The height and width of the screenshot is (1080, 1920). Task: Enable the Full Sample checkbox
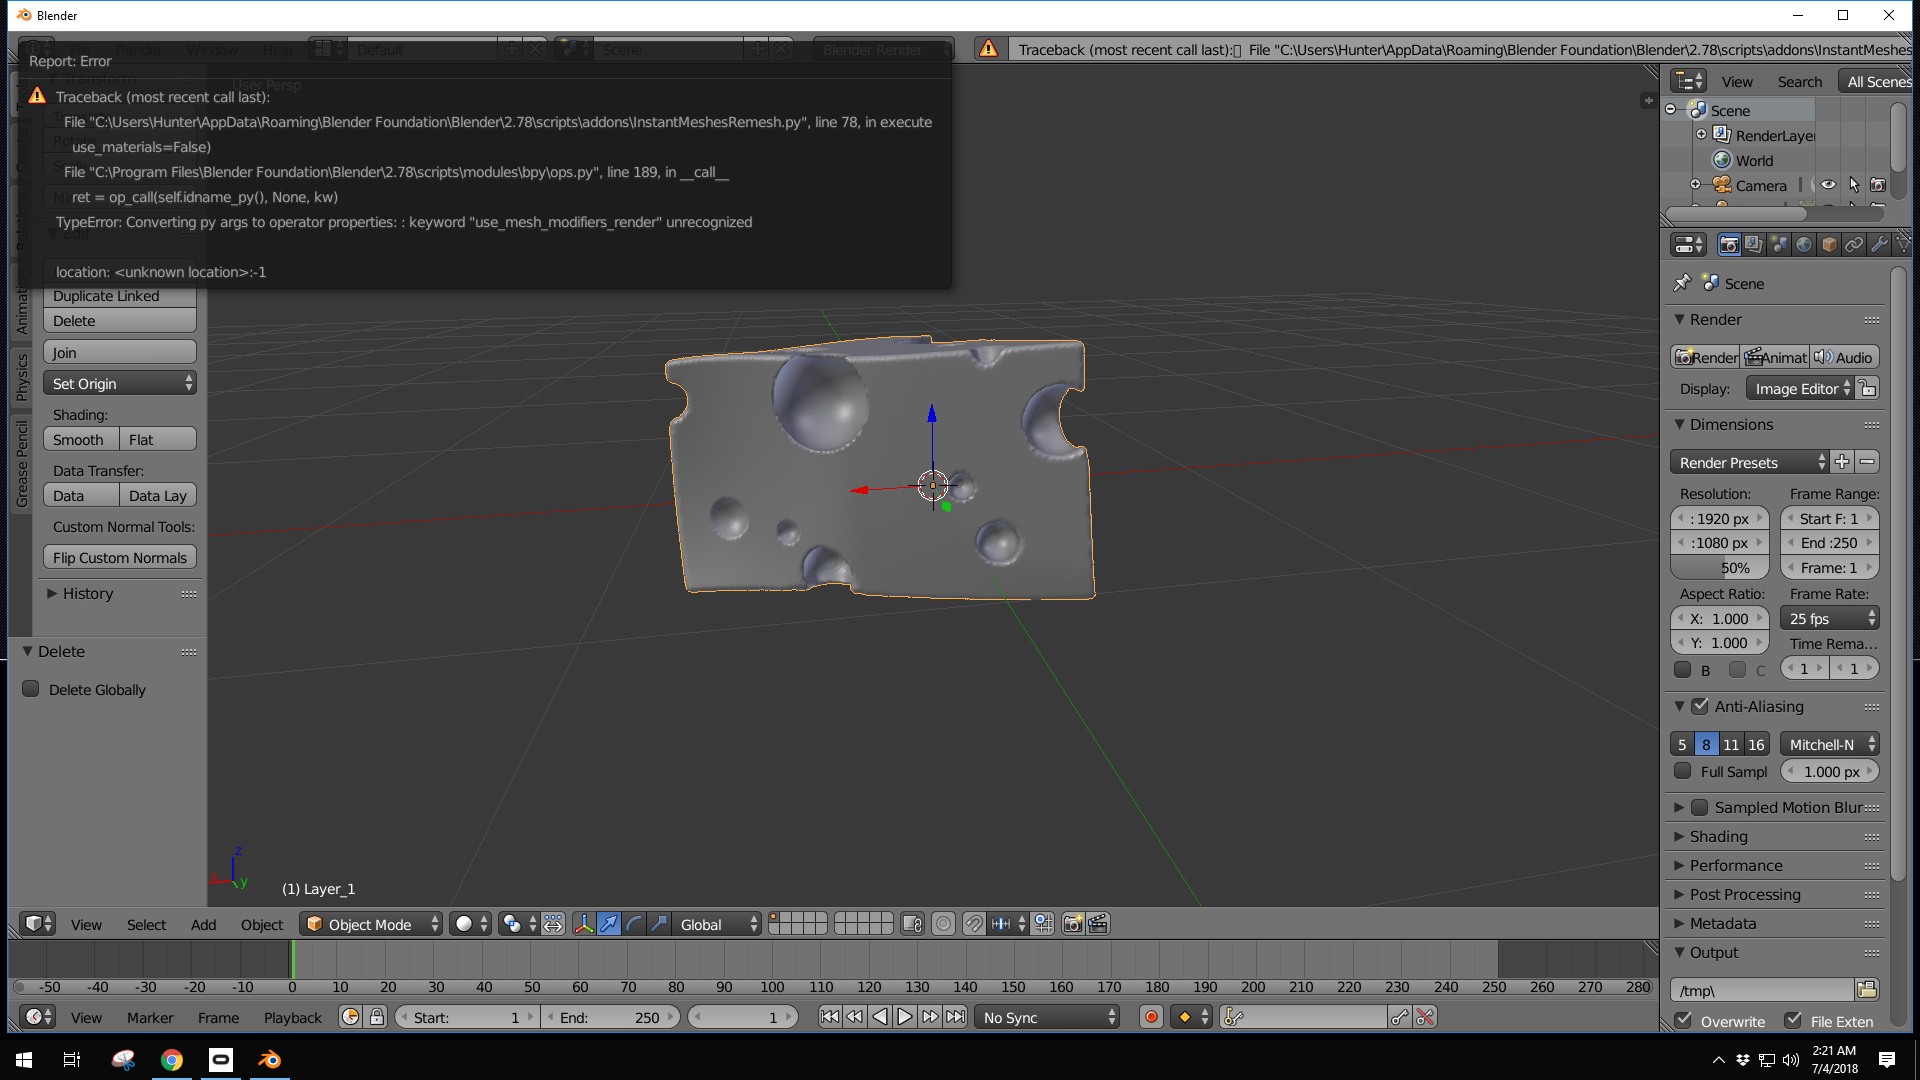[1683, 771]
